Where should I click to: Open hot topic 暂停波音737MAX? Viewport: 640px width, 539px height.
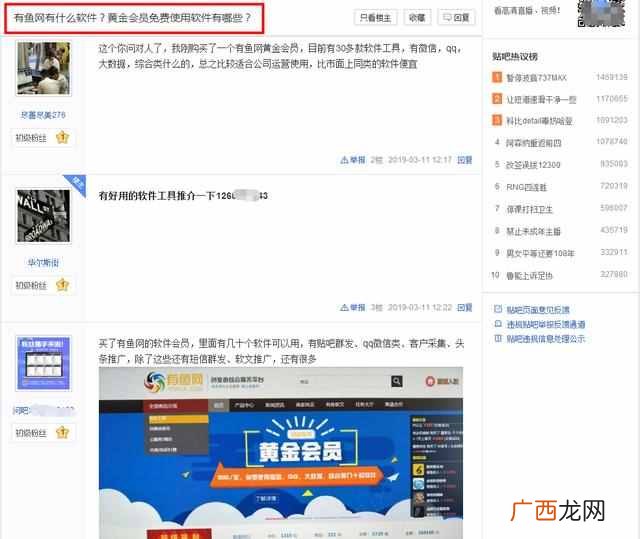click(x=536, y=78)
